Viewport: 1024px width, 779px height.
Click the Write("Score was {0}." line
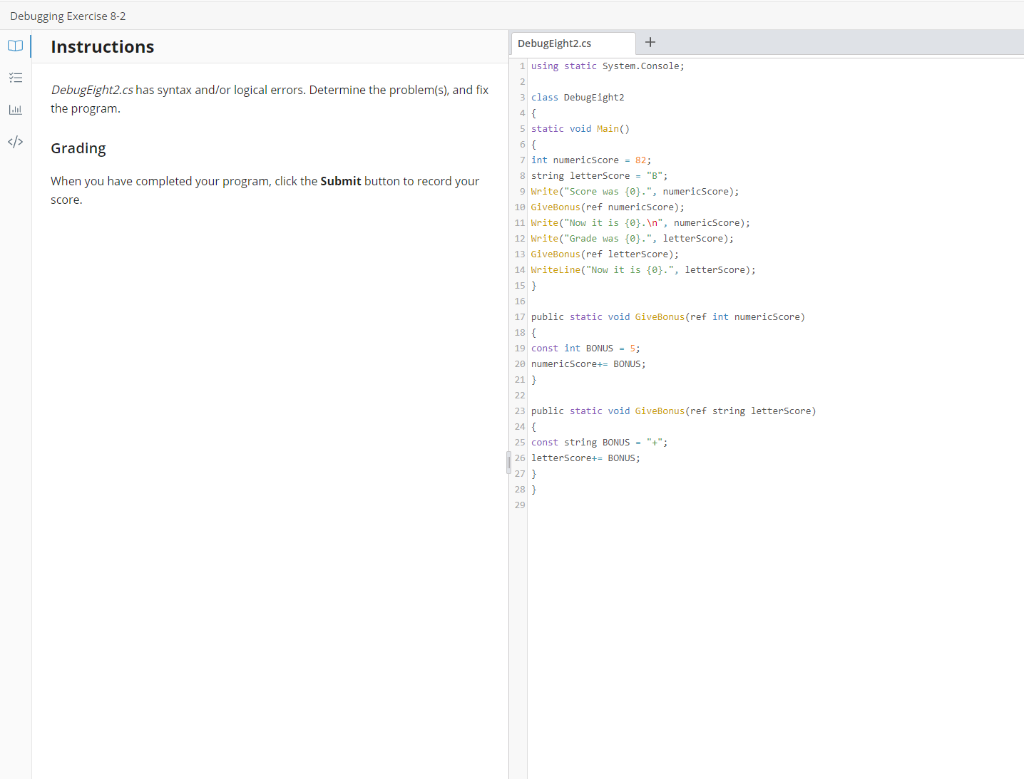coord(635,191)
